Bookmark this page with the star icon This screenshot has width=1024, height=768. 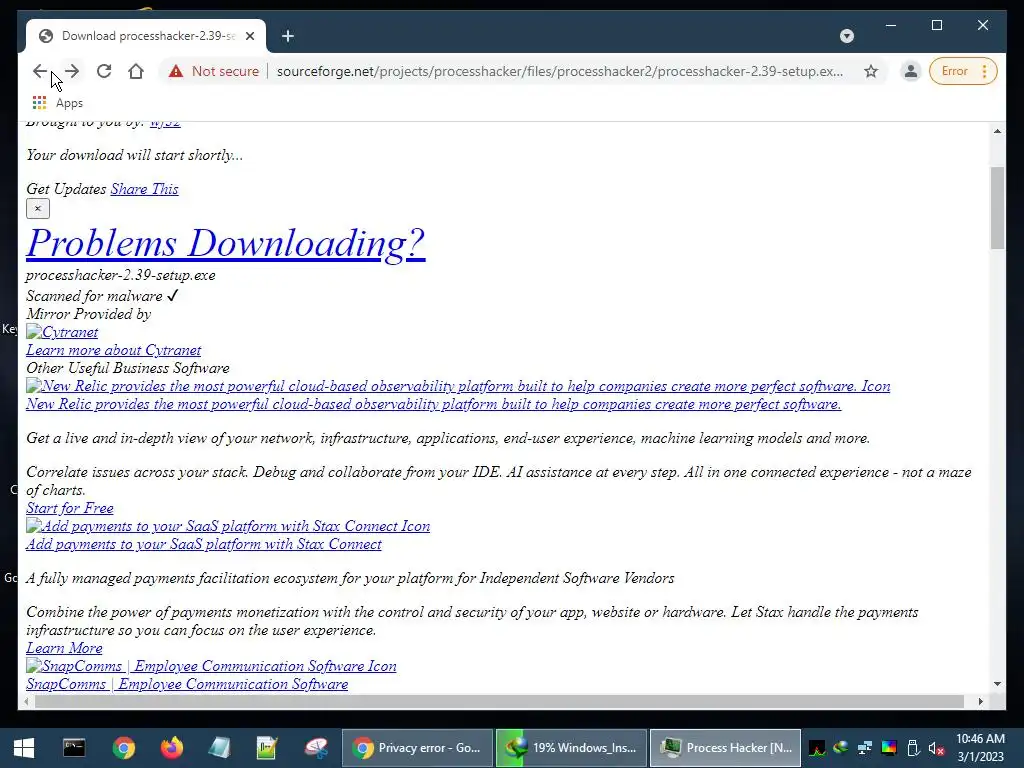(871, 71)
